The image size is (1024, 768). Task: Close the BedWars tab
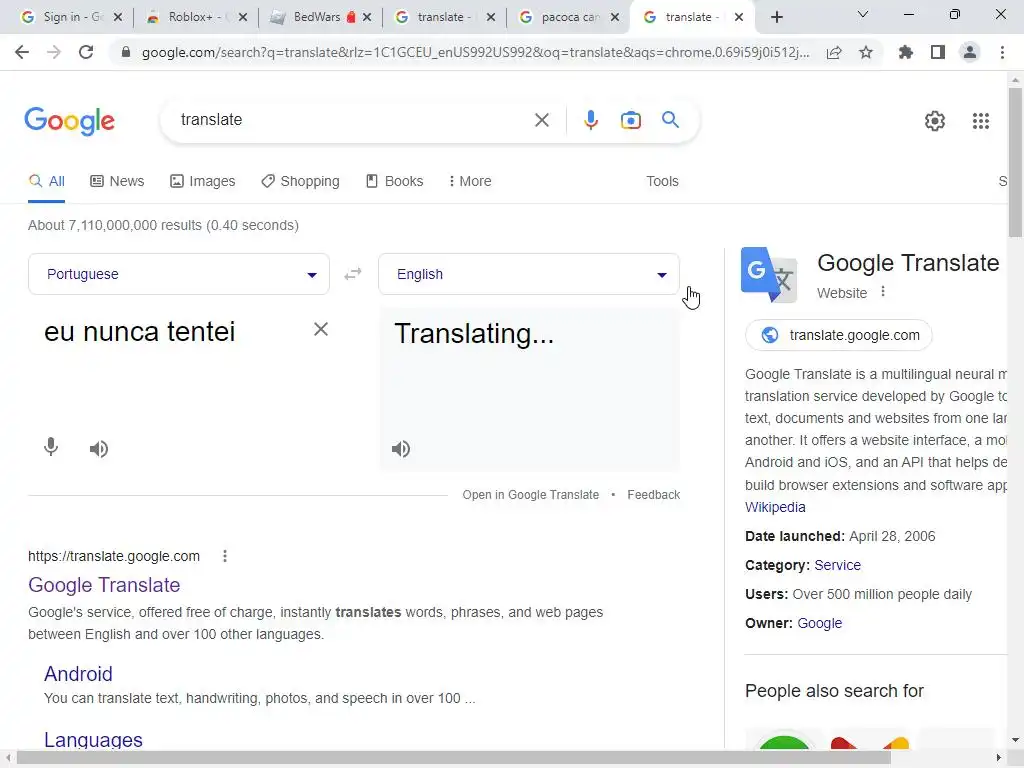[367, 17]
